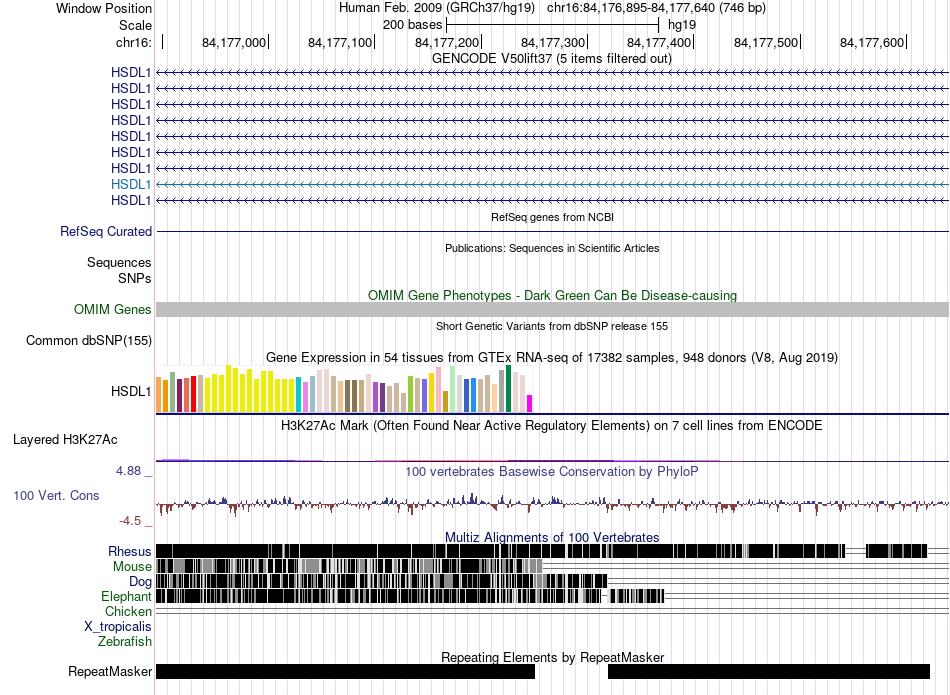Open the GENCODE V50lift37 track title

(552, 59)
